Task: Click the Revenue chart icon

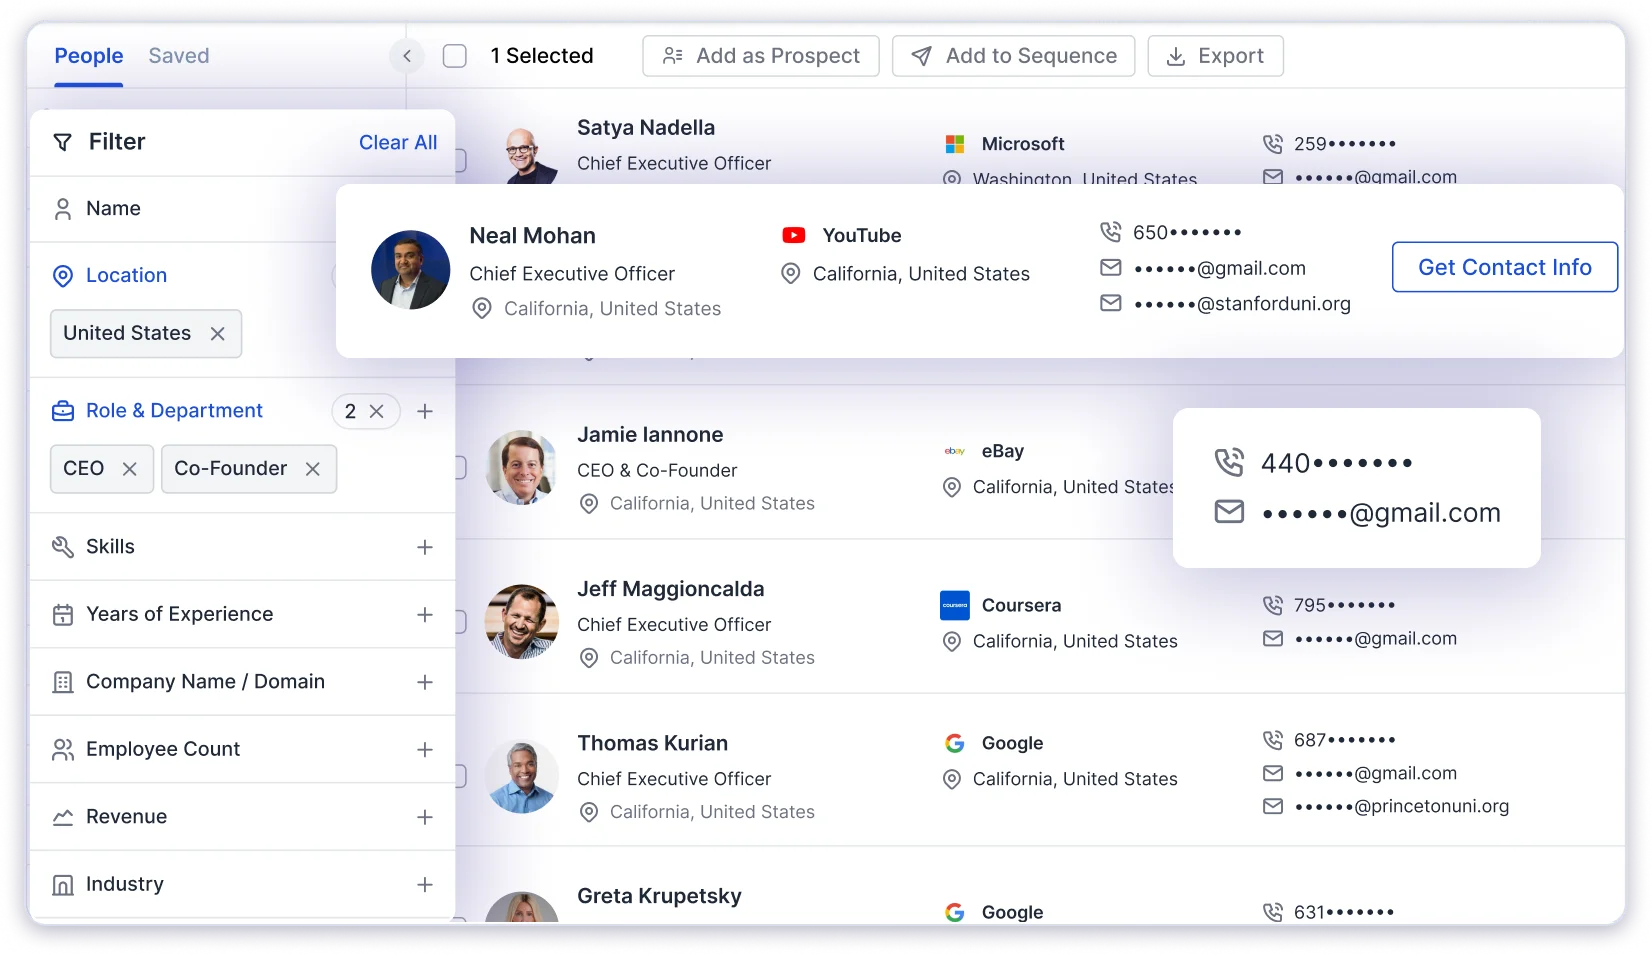Action: click(63, 817)
